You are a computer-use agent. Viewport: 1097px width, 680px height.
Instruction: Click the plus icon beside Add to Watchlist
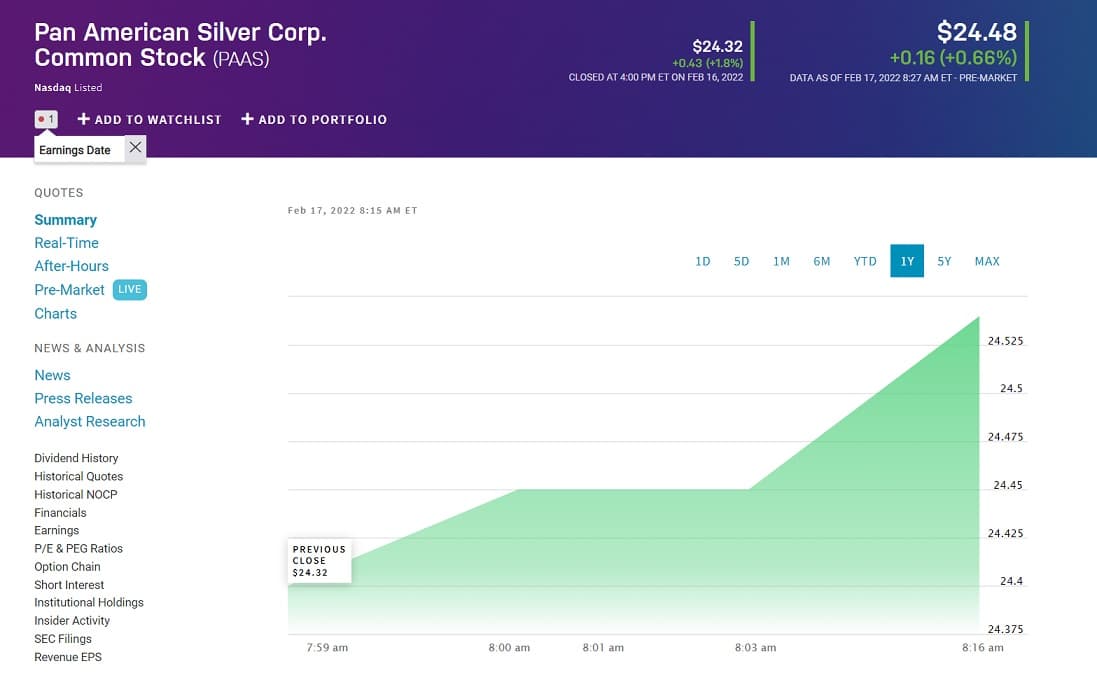[x=83, y=119]
